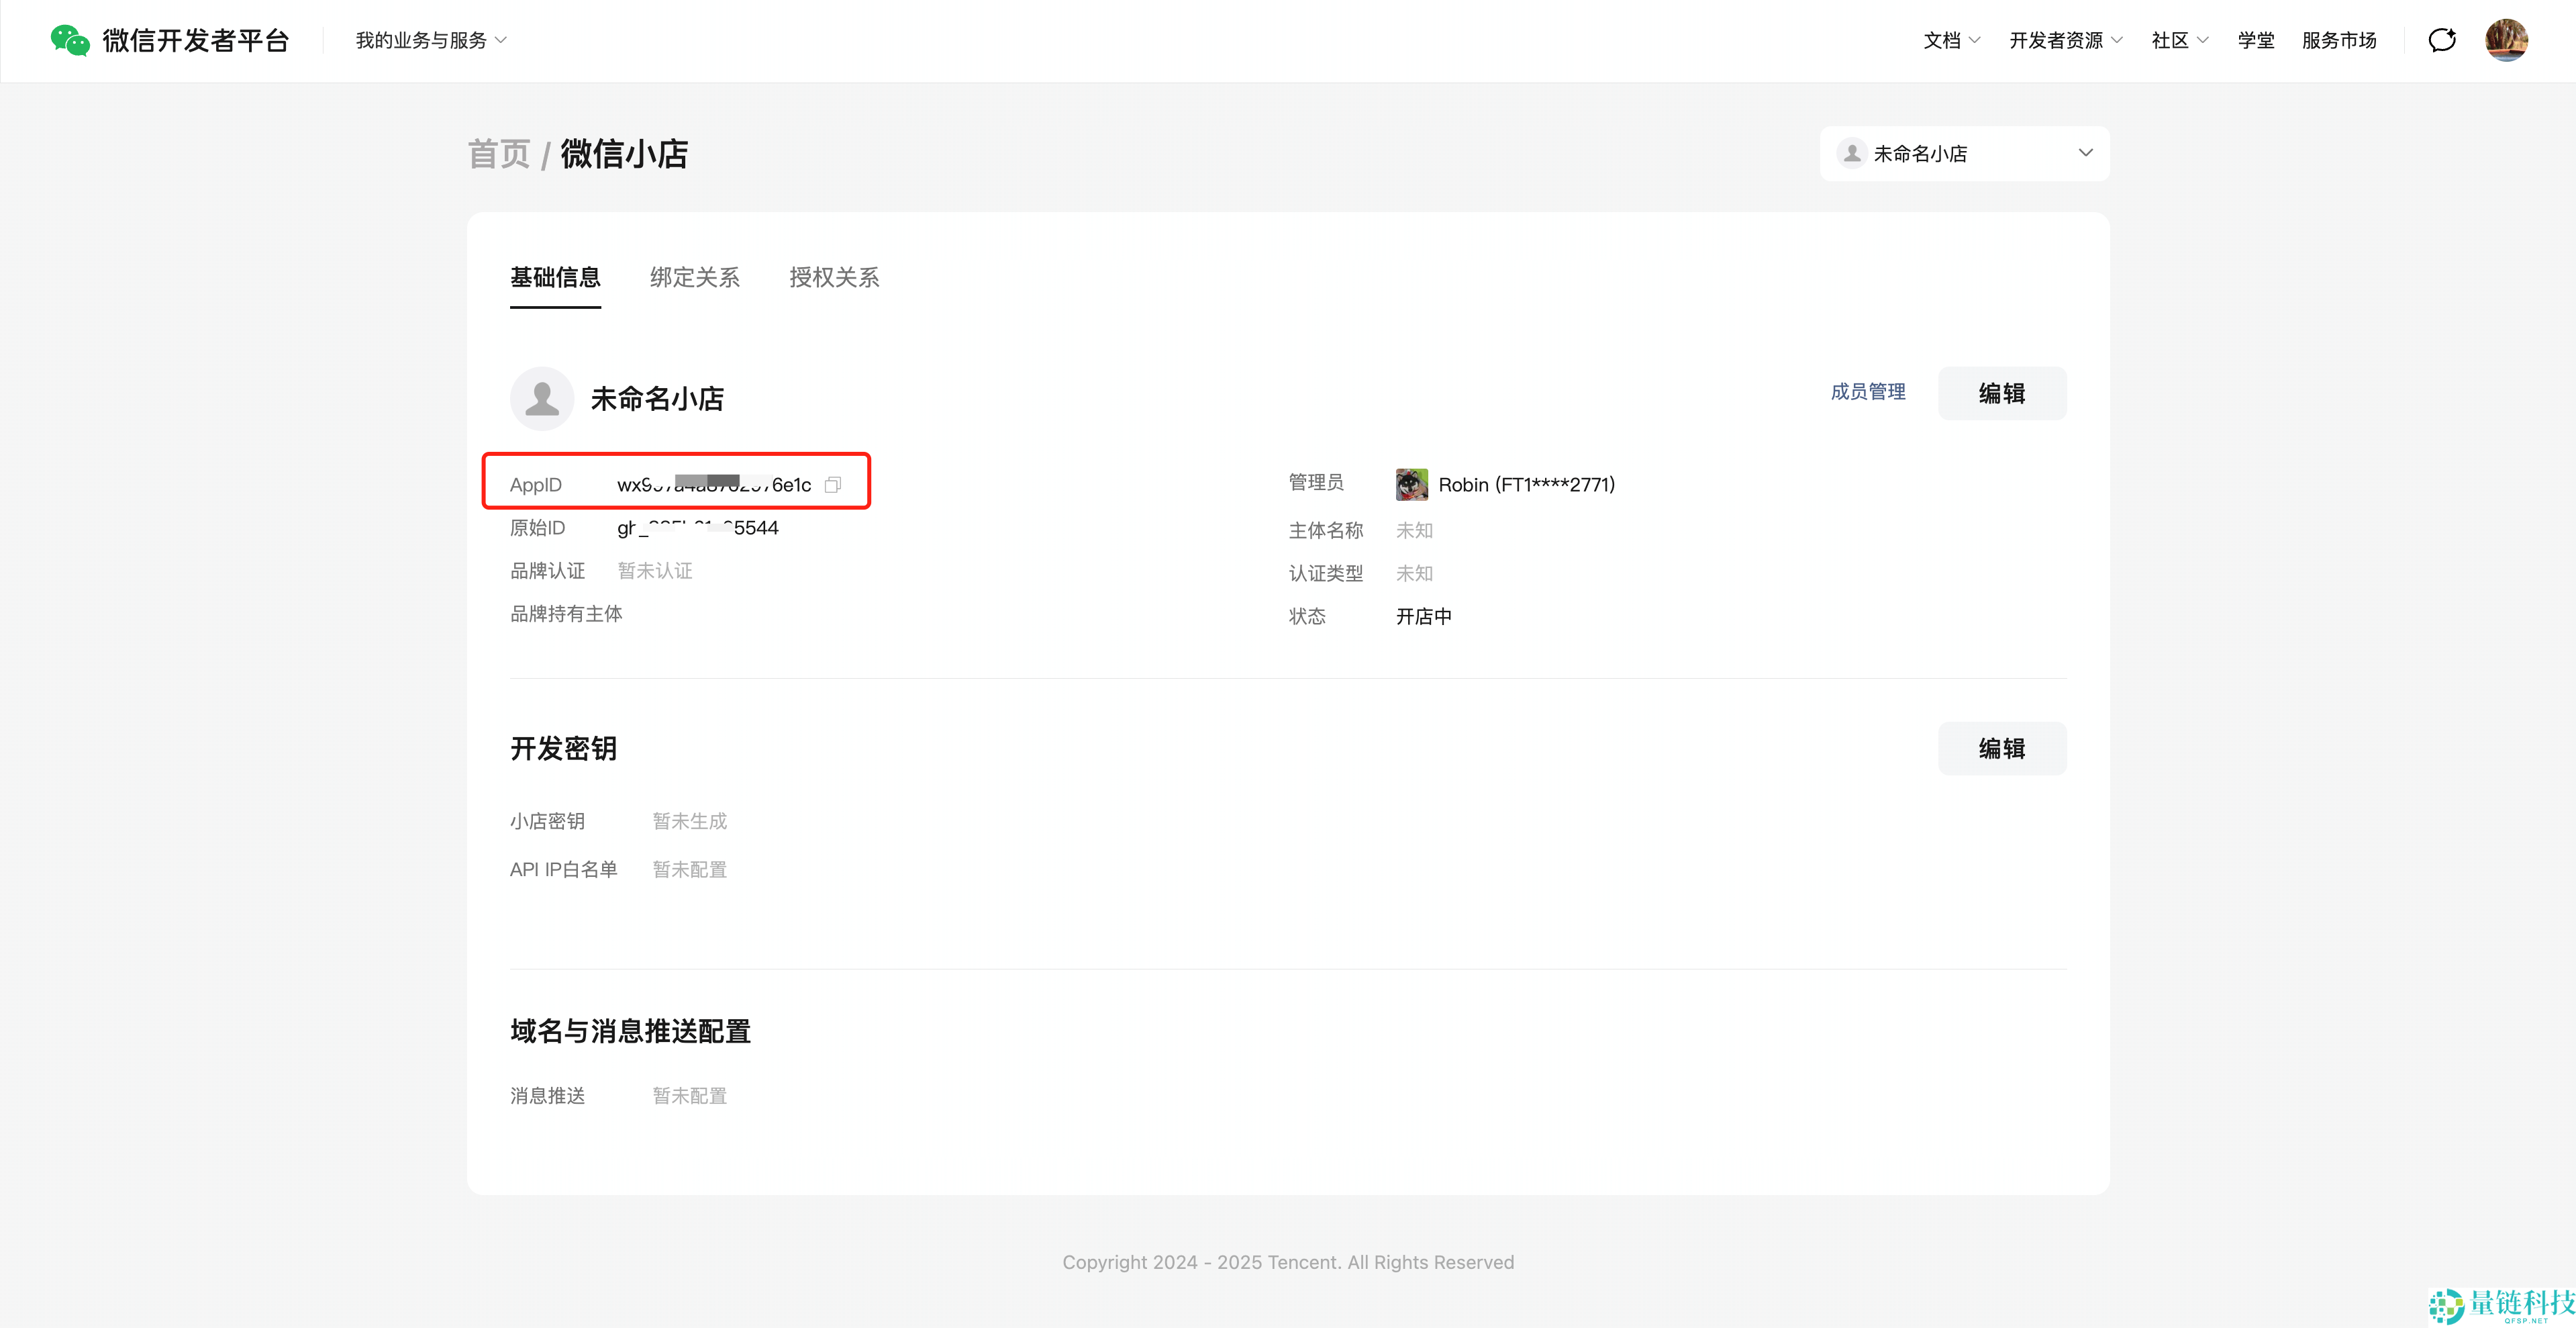Open 服务市场 in top navigation
The height and width of the screenshot is (1328, 2576).
pyautogui.click(x=2339, y=40)
